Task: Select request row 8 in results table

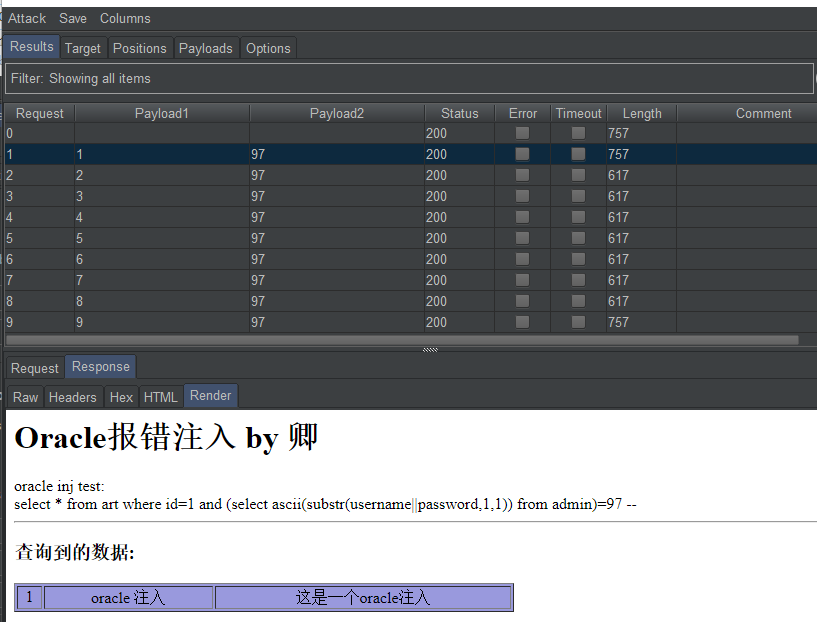Action: click(x=411, y=301)
